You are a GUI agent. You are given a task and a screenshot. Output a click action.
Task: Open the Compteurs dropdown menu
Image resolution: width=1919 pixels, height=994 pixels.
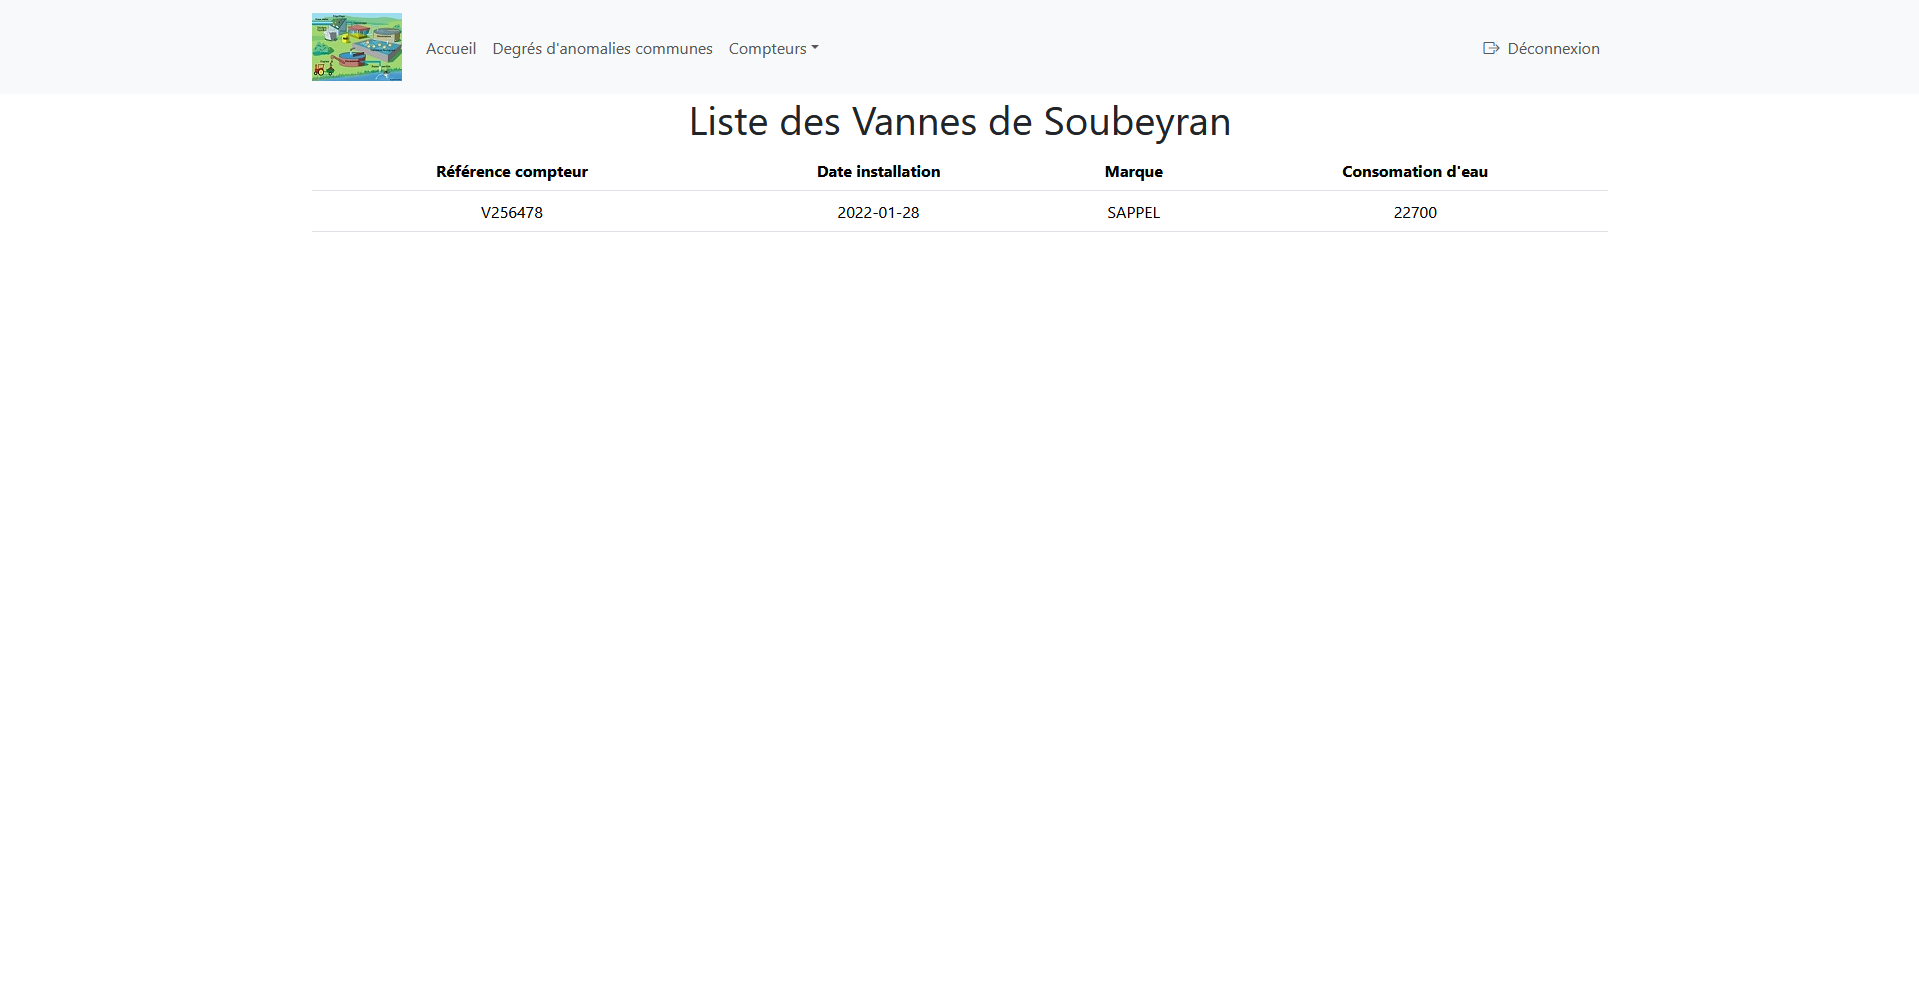(773, 48)
